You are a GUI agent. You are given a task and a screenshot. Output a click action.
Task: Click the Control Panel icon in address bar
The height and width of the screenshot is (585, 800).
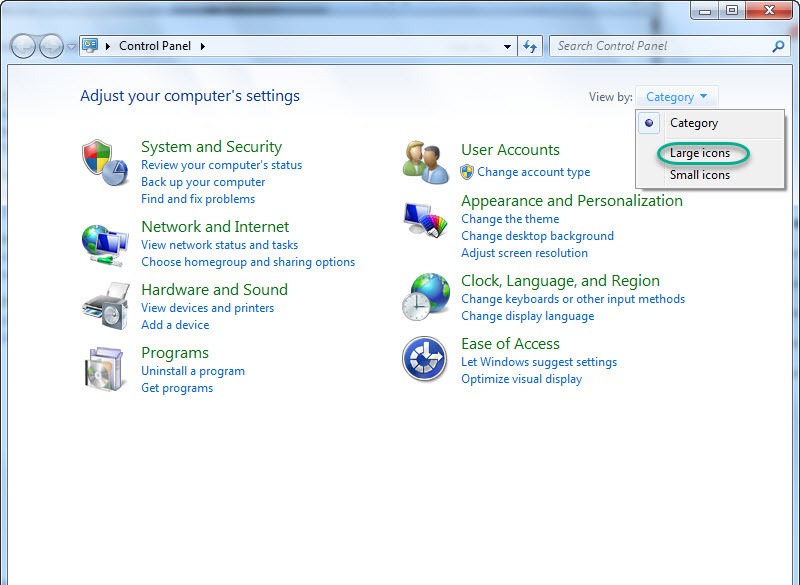point(90,46)
